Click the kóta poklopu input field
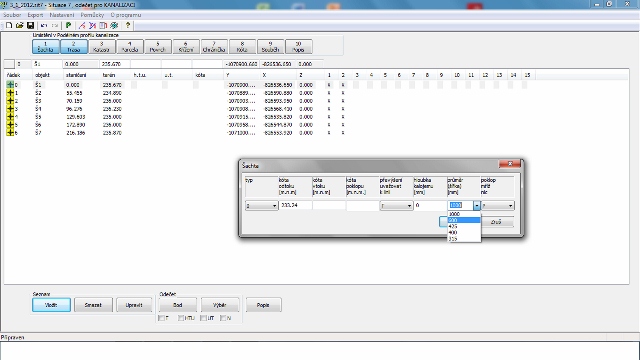This screenshot has height=360, width=640. [362, 205]
